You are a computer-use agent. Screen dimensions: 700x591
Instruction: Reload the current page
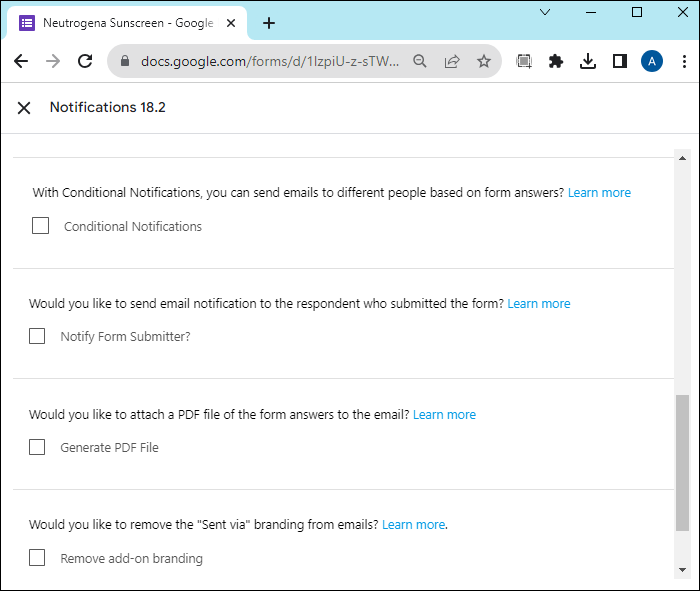click(86, 62)
